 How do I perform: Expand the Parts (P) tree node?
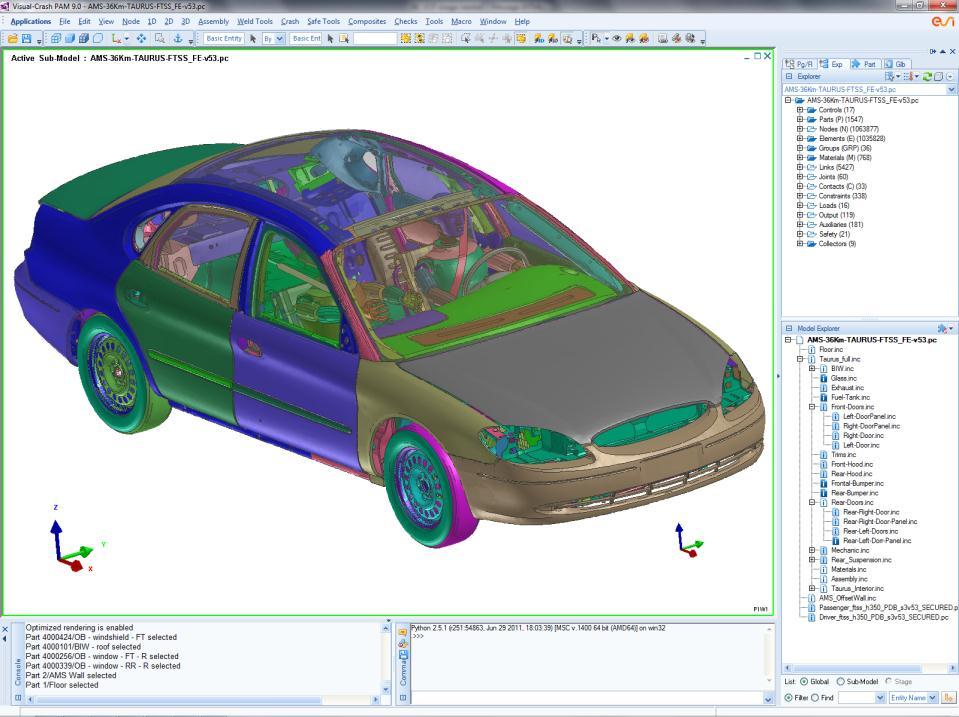pyautogui.click(x=800, y=119)
